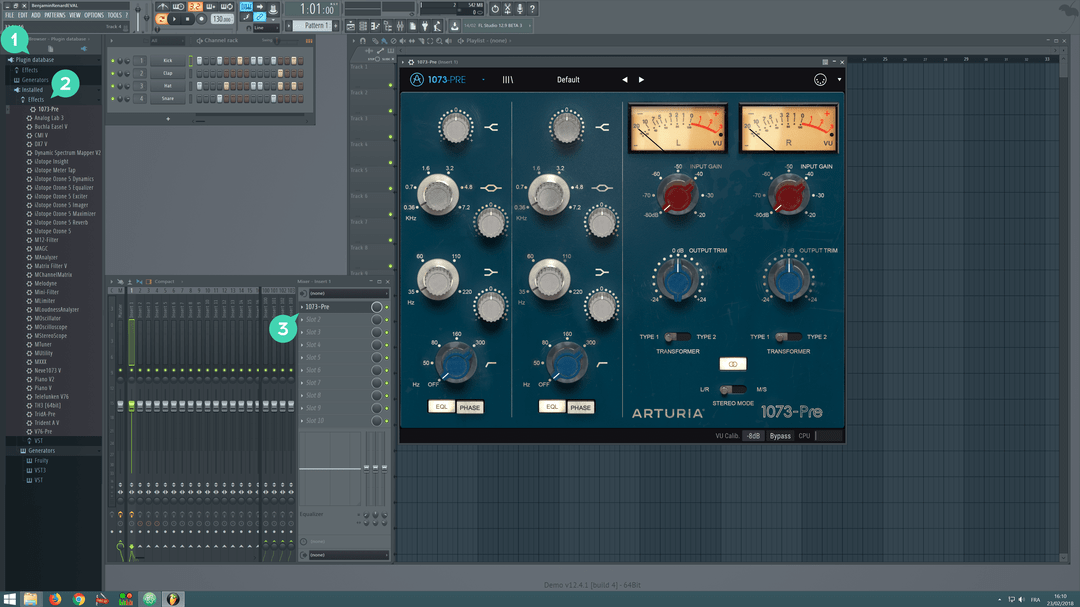Toggle left TRANSFORMER type switch
The image size is (1080, 607).
click(x=677, y=337)
